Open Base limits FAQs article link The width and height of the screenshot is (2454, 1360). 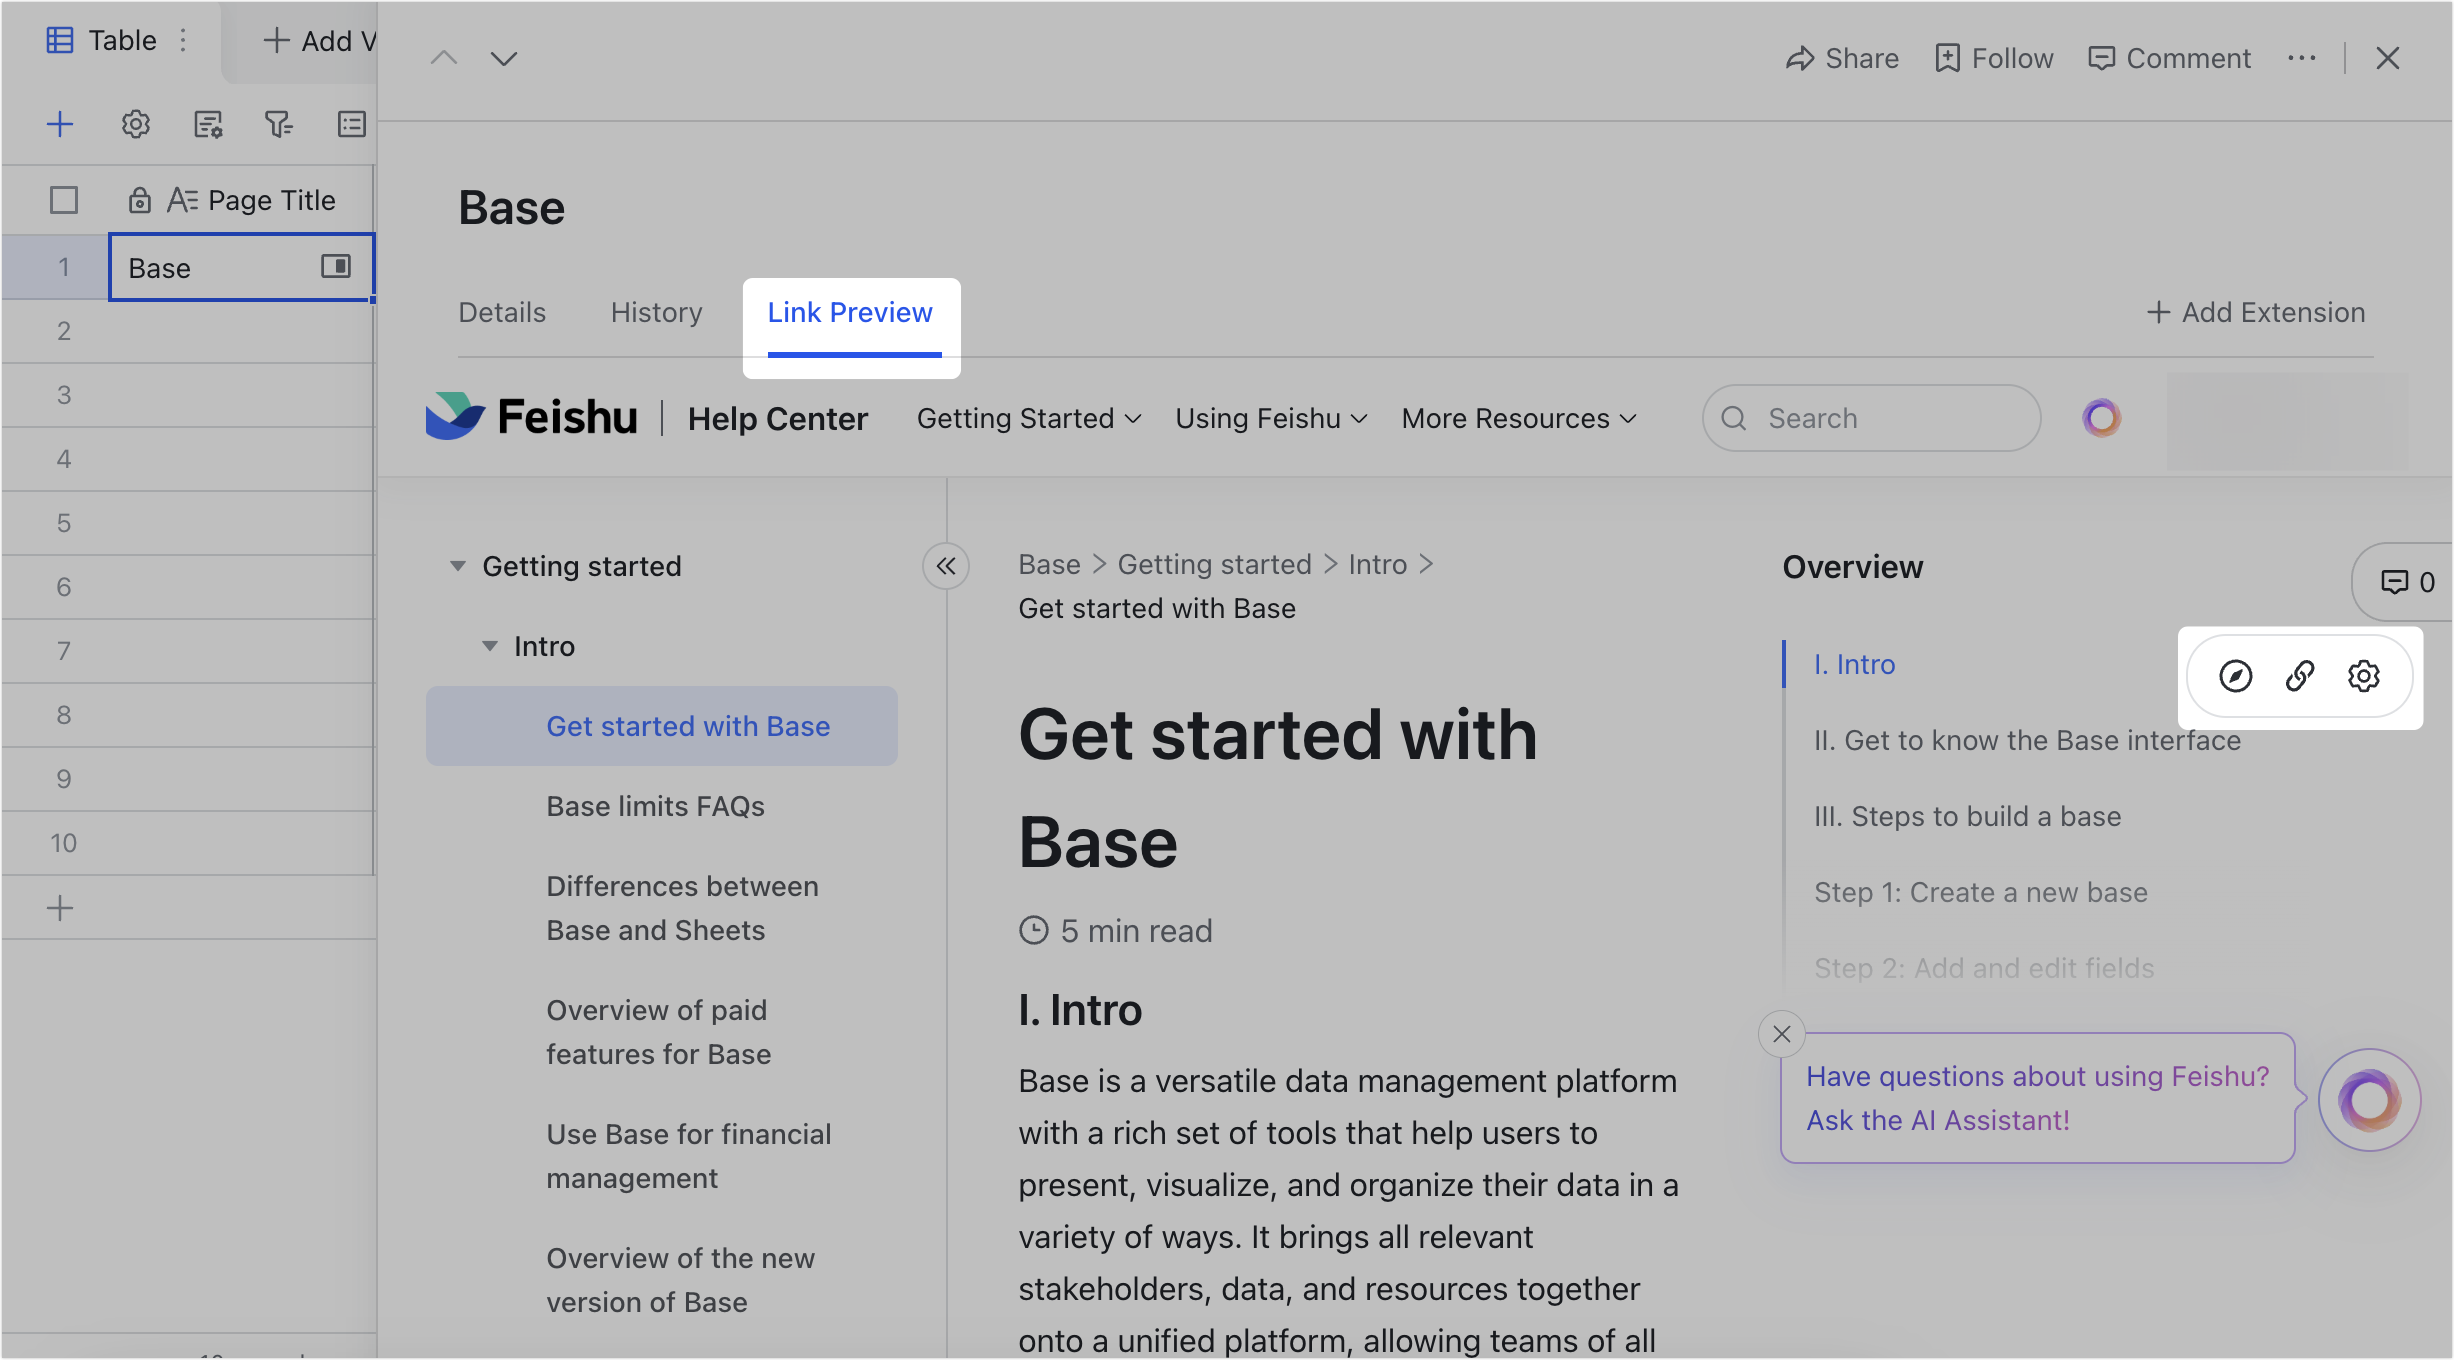click(656, 806)
